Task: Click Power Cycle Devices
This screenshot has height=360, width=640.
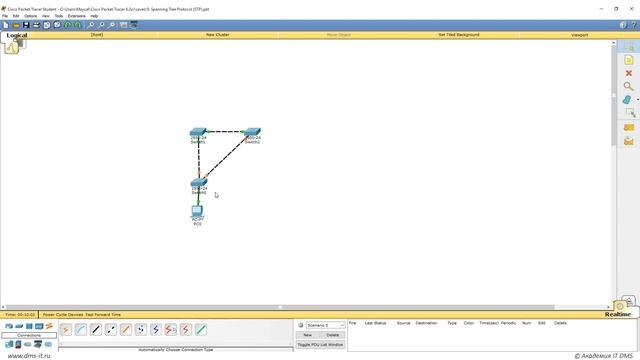Action: 63,315
